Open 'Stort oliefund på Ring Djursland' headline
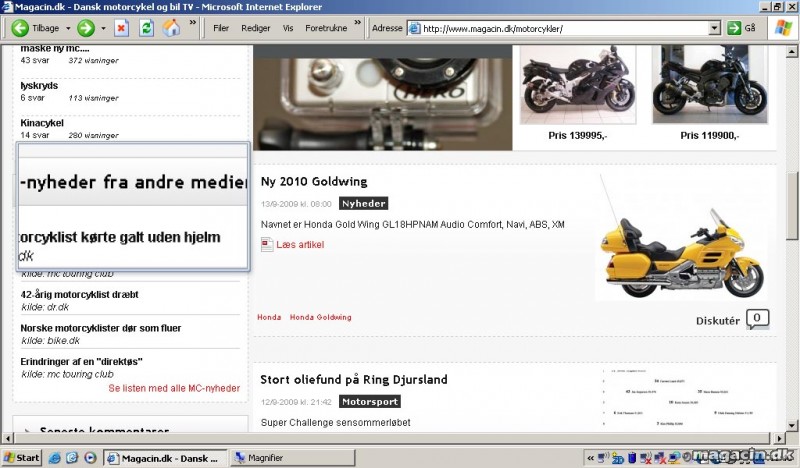The height and width of the screenshot is (468, 800). tap(354, 380)
